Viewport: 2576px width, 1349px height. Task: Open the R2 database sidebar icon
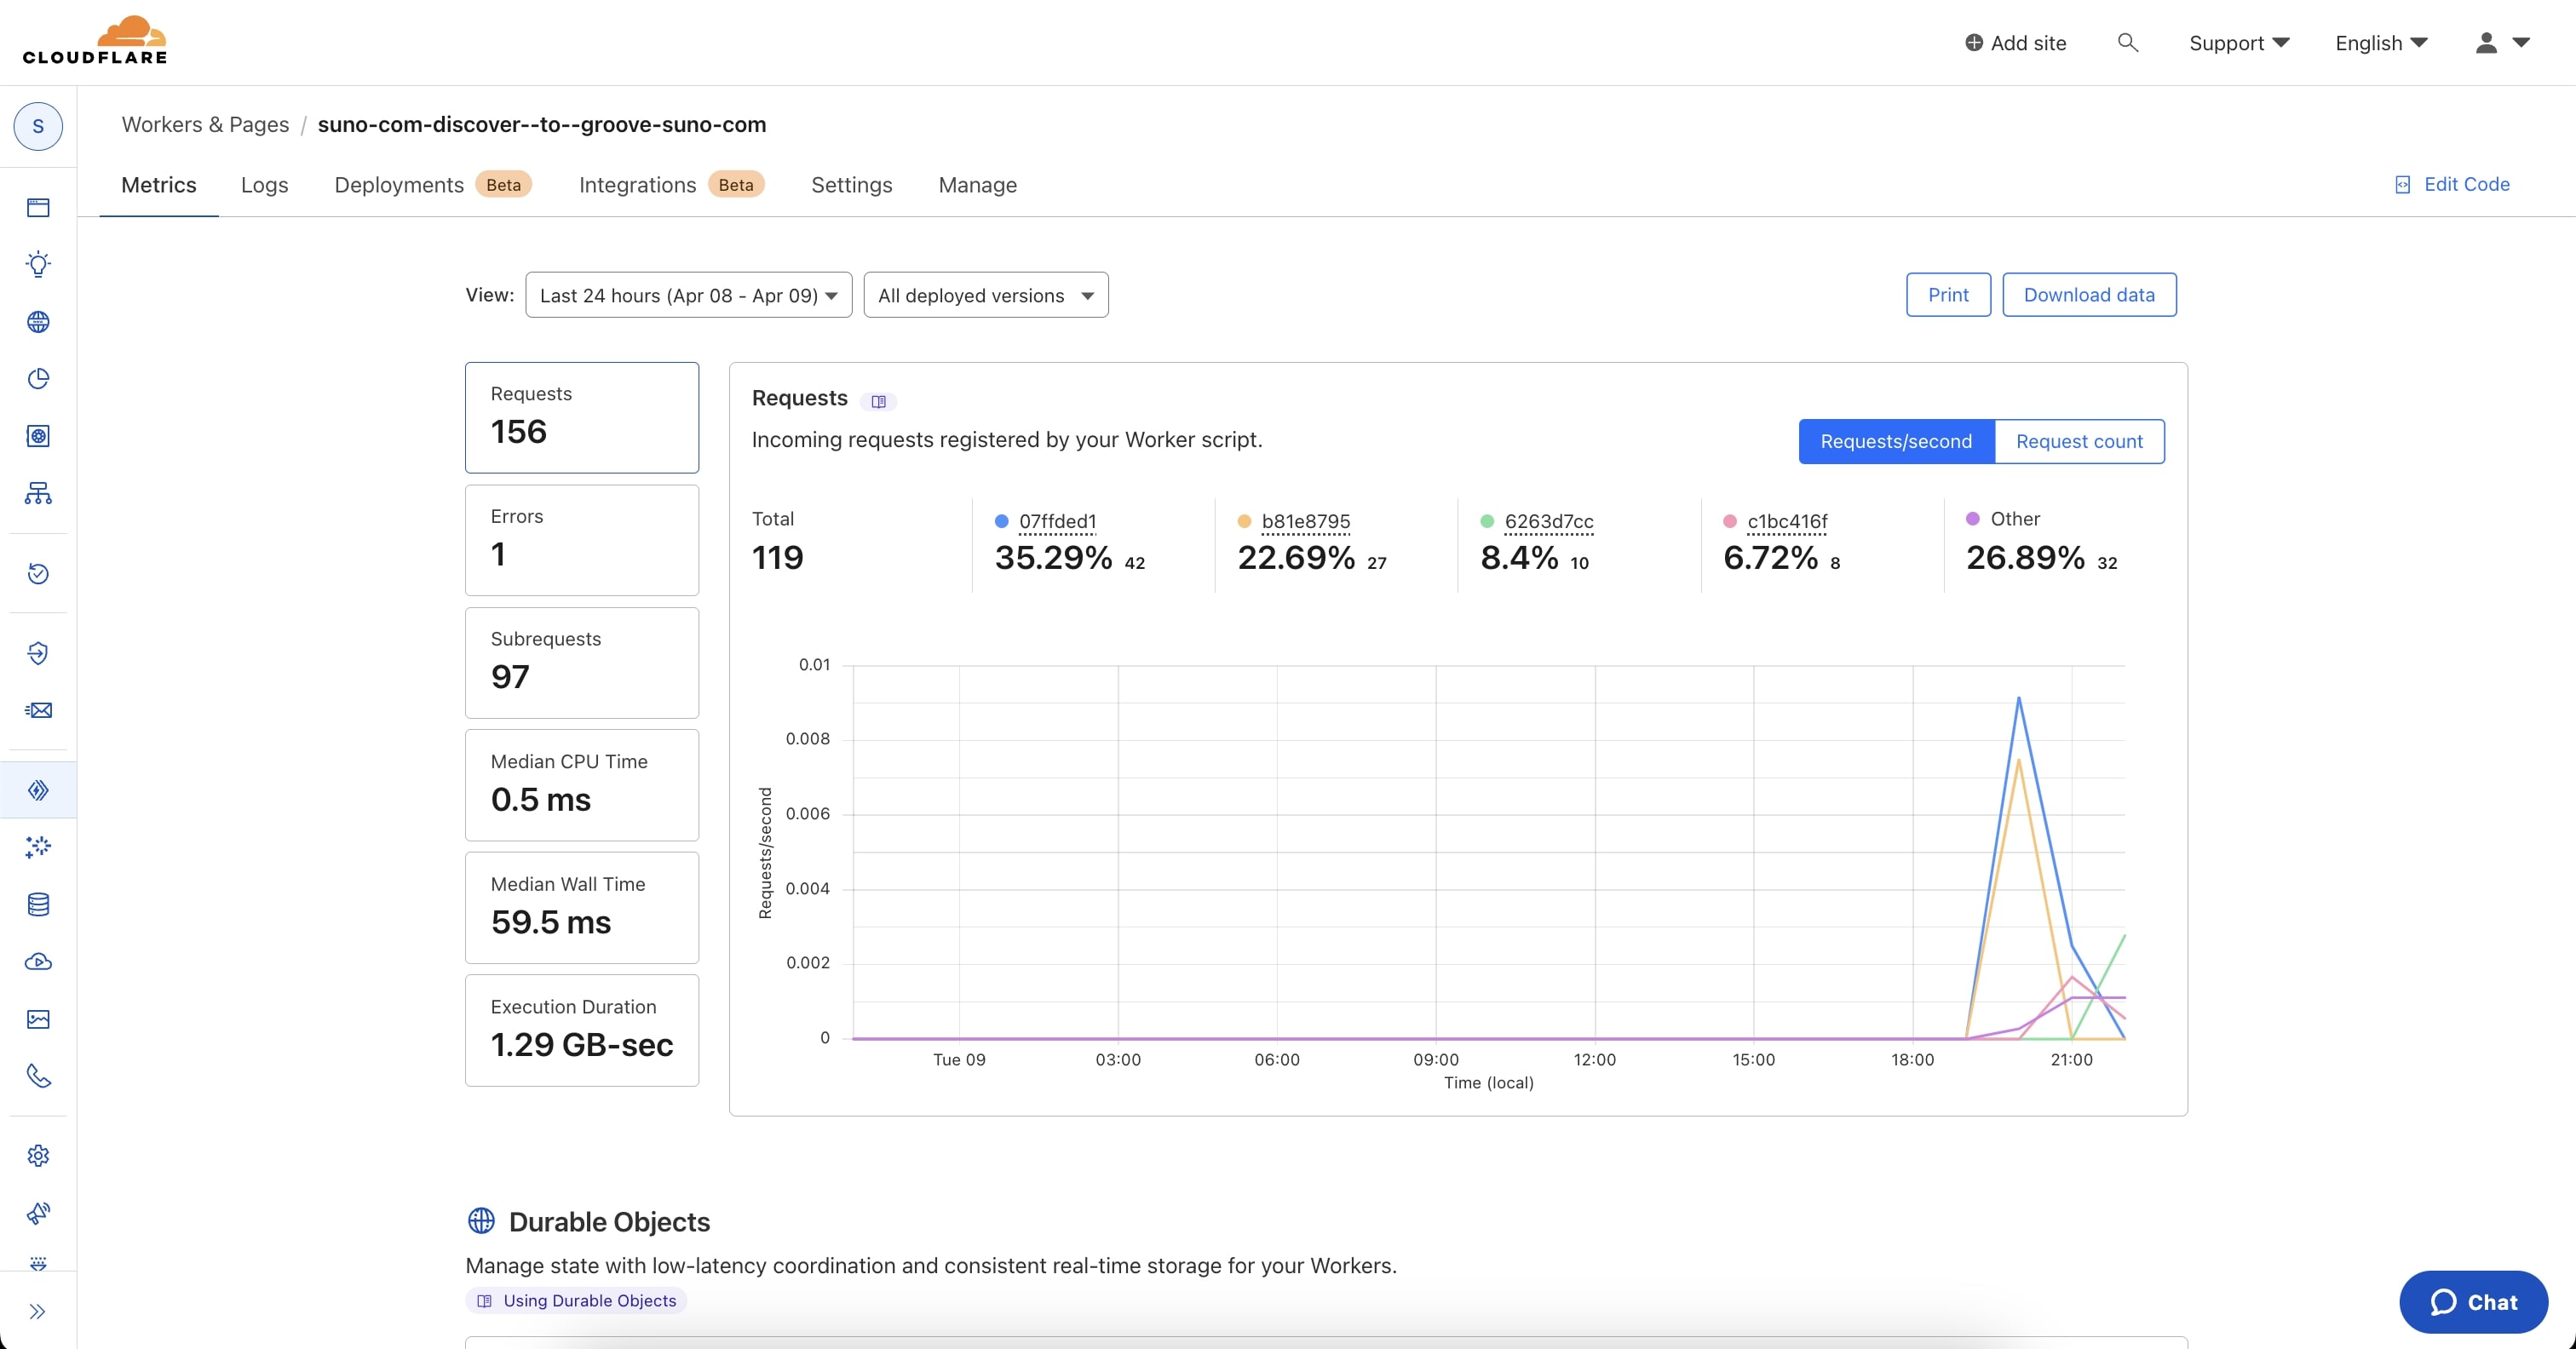pyautogui.click(x=38, y=904)
